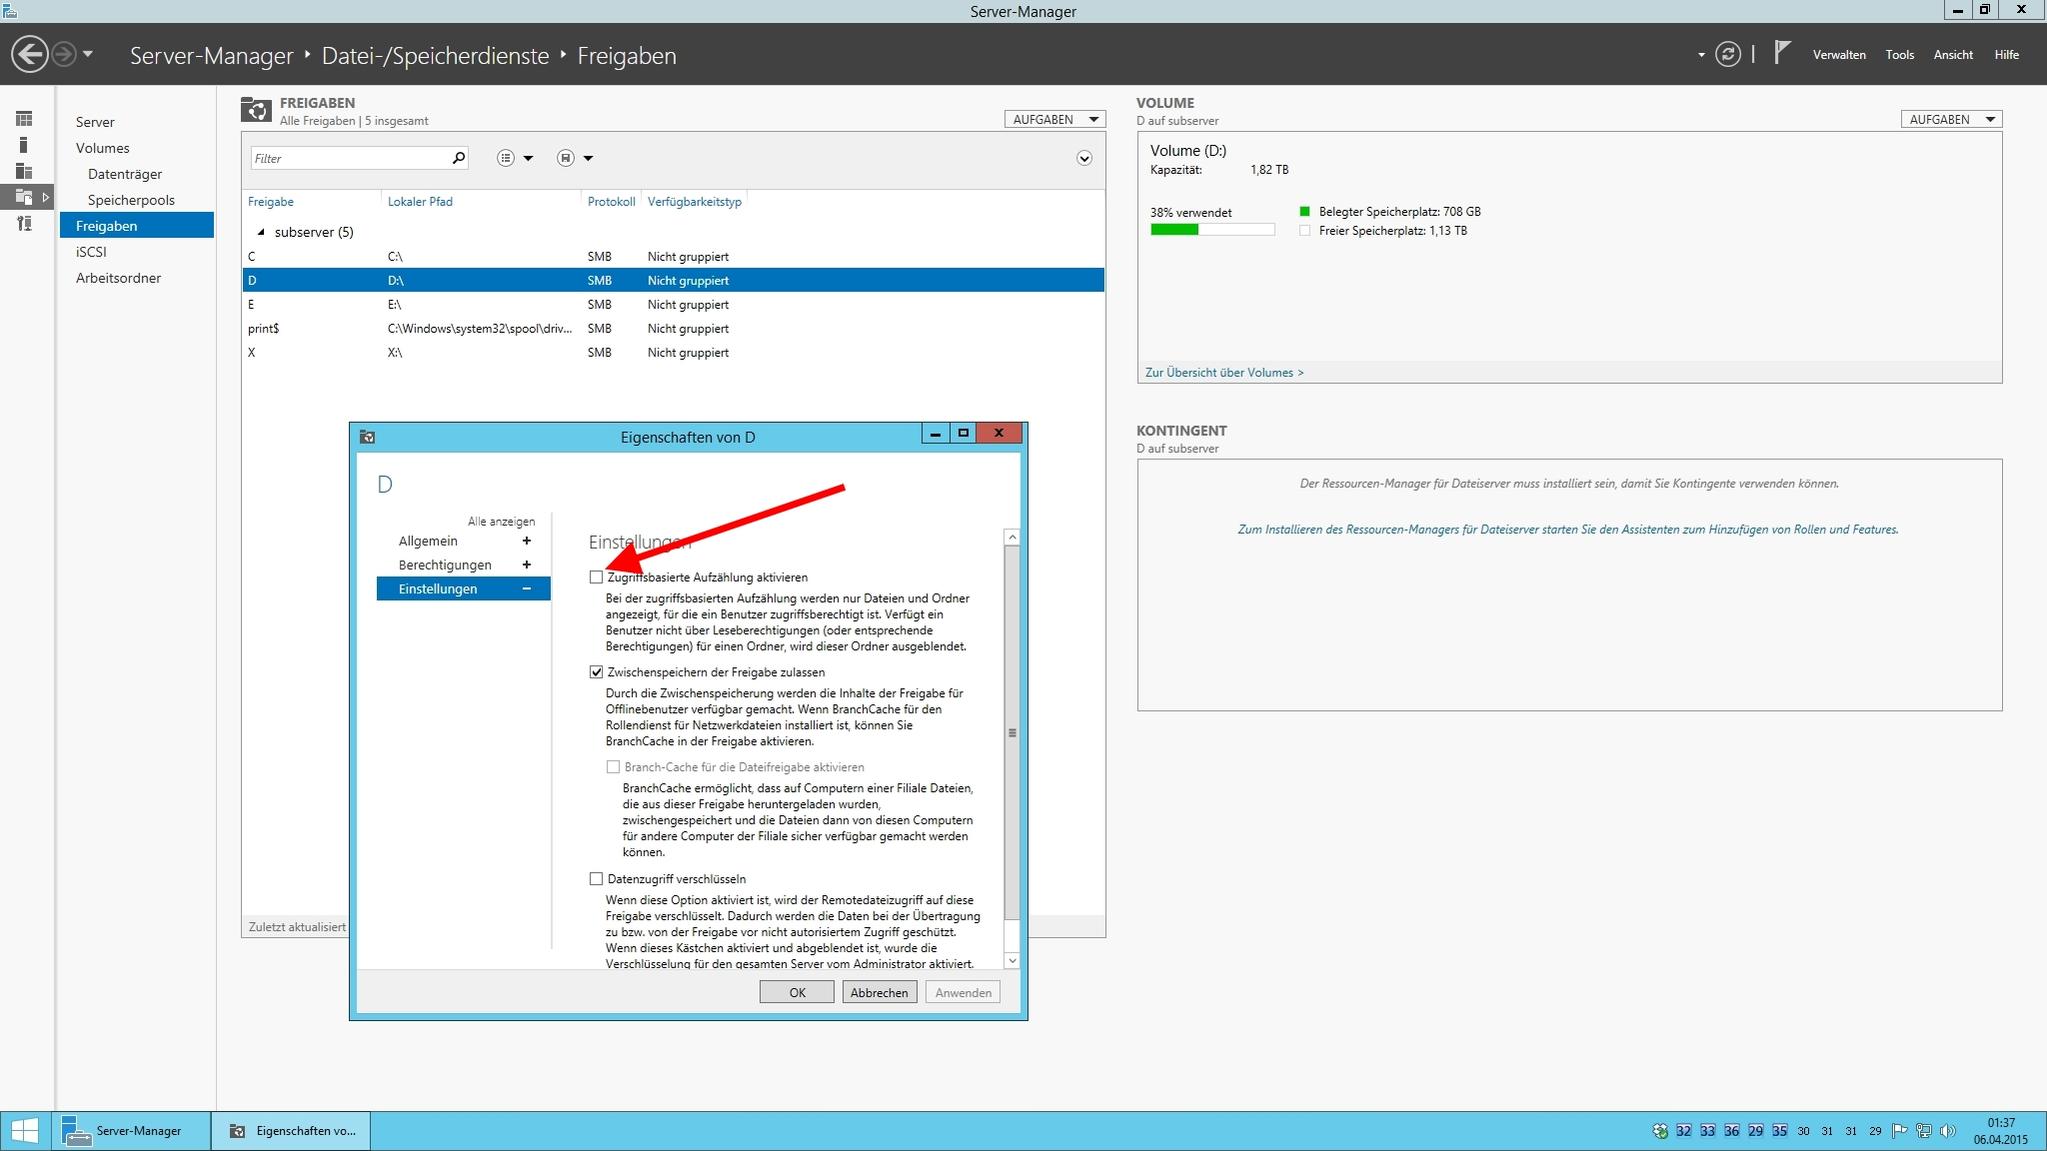Click down arrow of dialog scrollbar
The height and width of the screenshot is (1151, 2047).
1012,960
